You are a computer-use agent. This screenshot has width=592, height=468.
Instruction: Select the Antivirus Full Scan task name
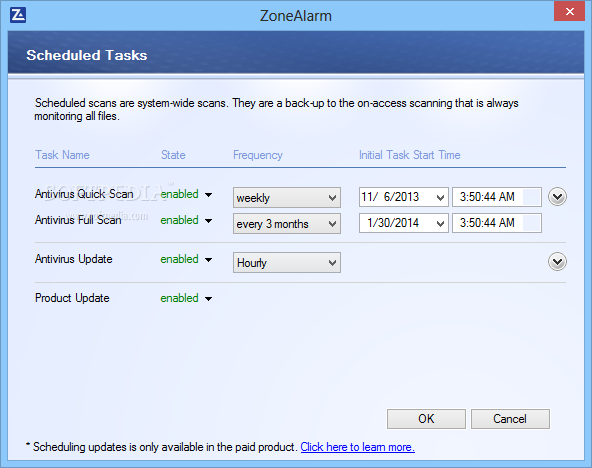pos(78,220)
